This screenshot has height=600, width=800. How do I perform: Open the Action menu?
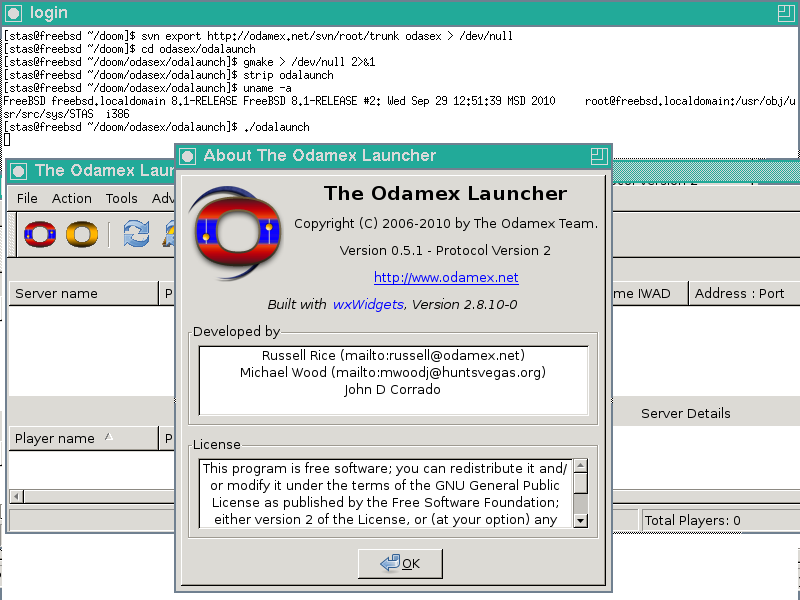(71, 198)
